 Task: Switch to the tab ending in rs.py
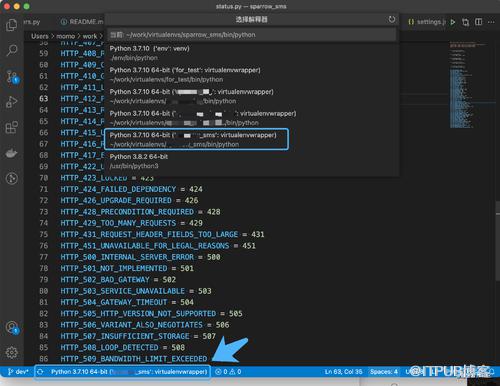[x=32, y=22]
